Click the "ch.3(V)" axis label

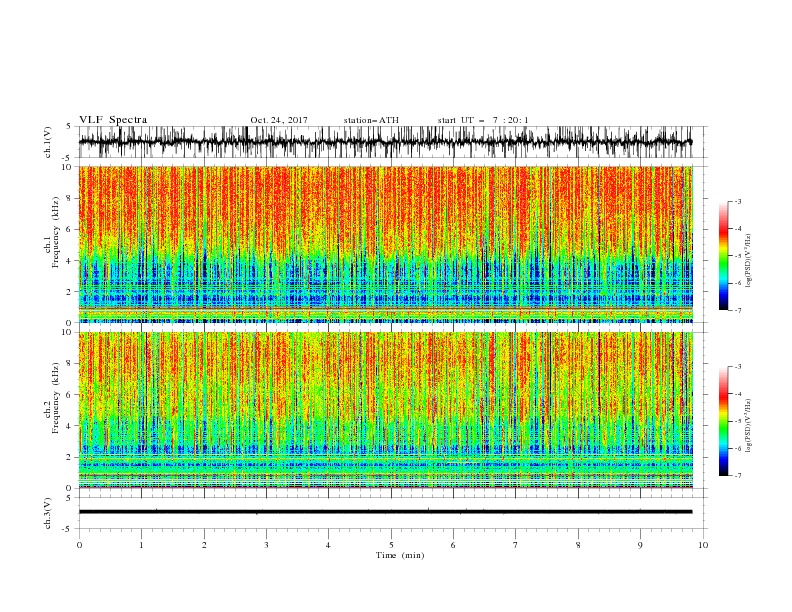pos(48,513)
